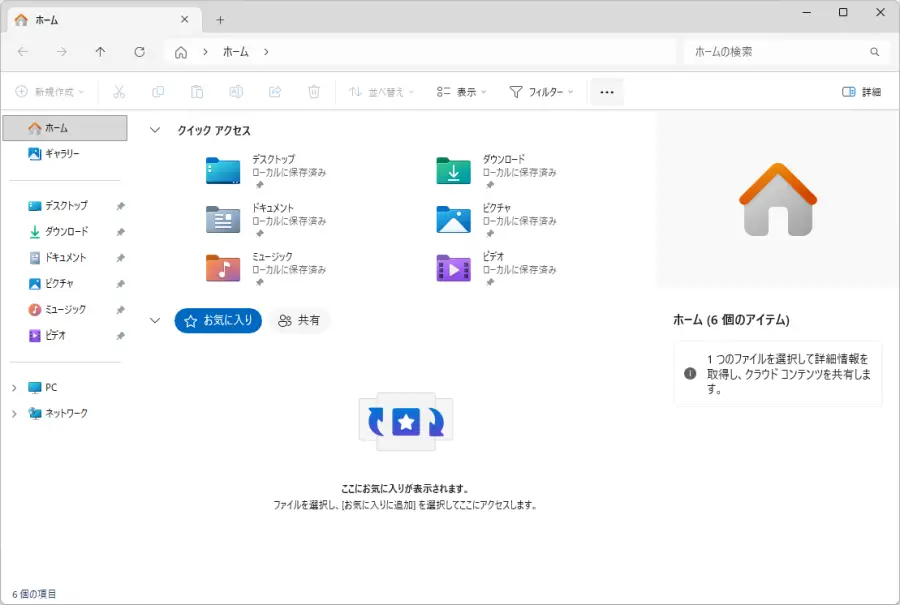Viewport: 900px width, 605px height.
Task: Select デスクトップ in the navigation pane
Action: click(x=65, y=205)
